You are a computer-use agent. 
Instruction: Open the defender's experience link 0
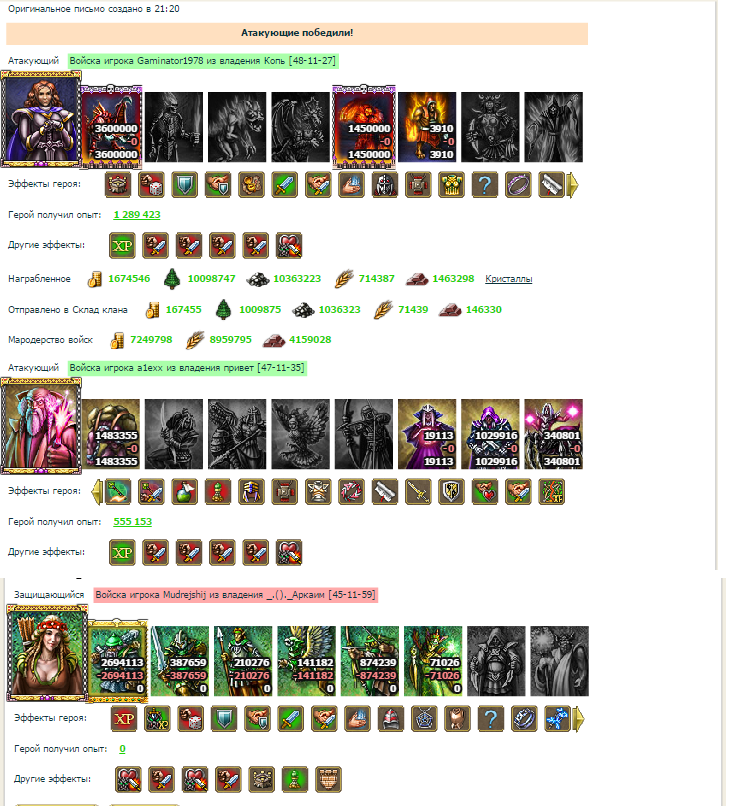click(122, 749)
